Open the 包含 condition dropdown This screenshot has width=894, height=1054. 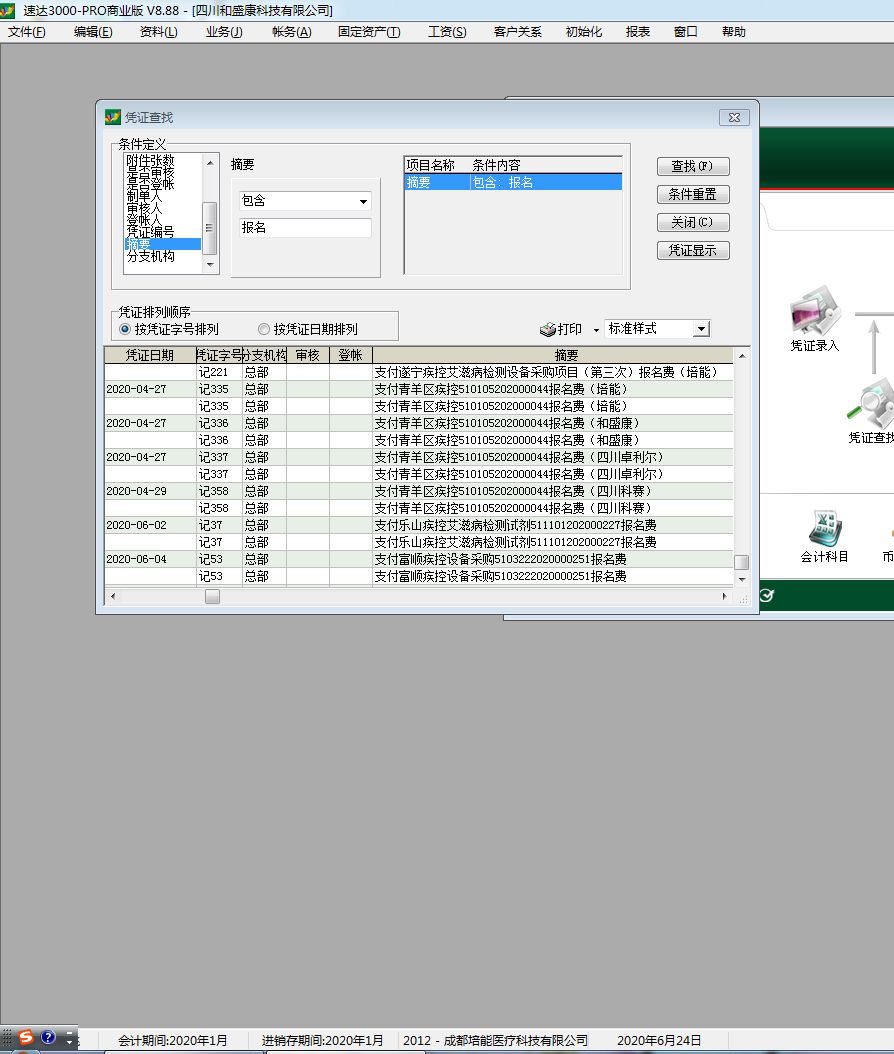[x=363, y=201]
